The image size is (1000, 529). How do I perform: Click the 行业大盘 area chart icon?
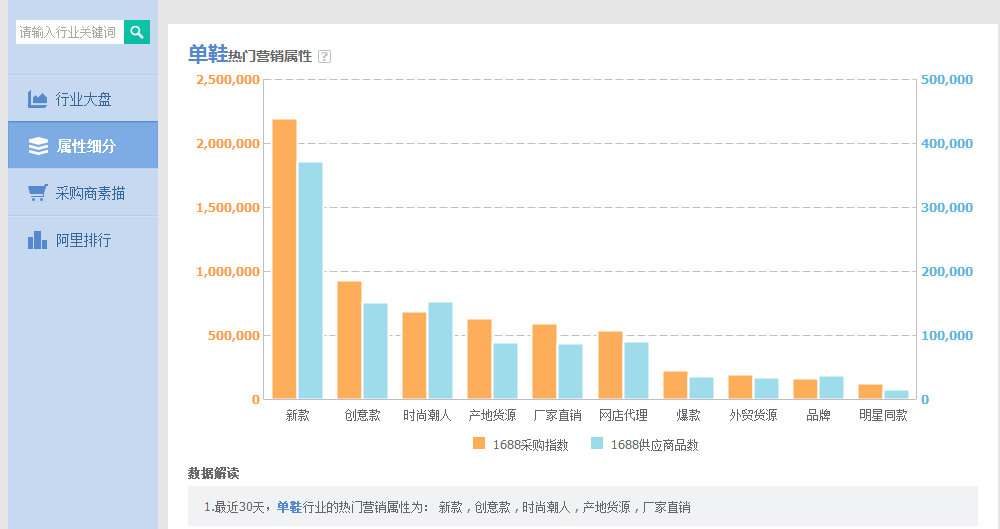click(x=38, y=99)
